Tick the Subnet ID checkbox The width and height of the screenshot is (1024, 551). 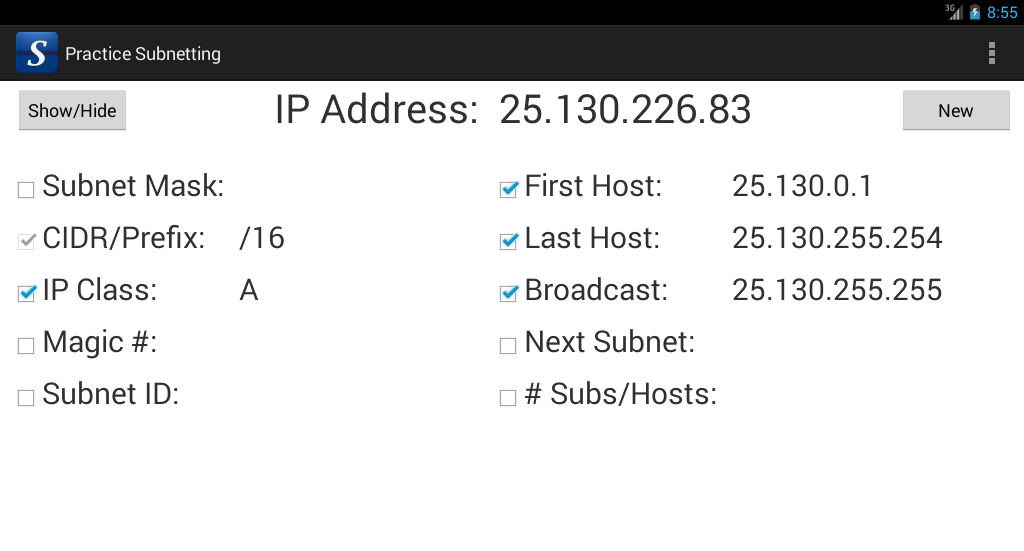click(x=26, y=398)
